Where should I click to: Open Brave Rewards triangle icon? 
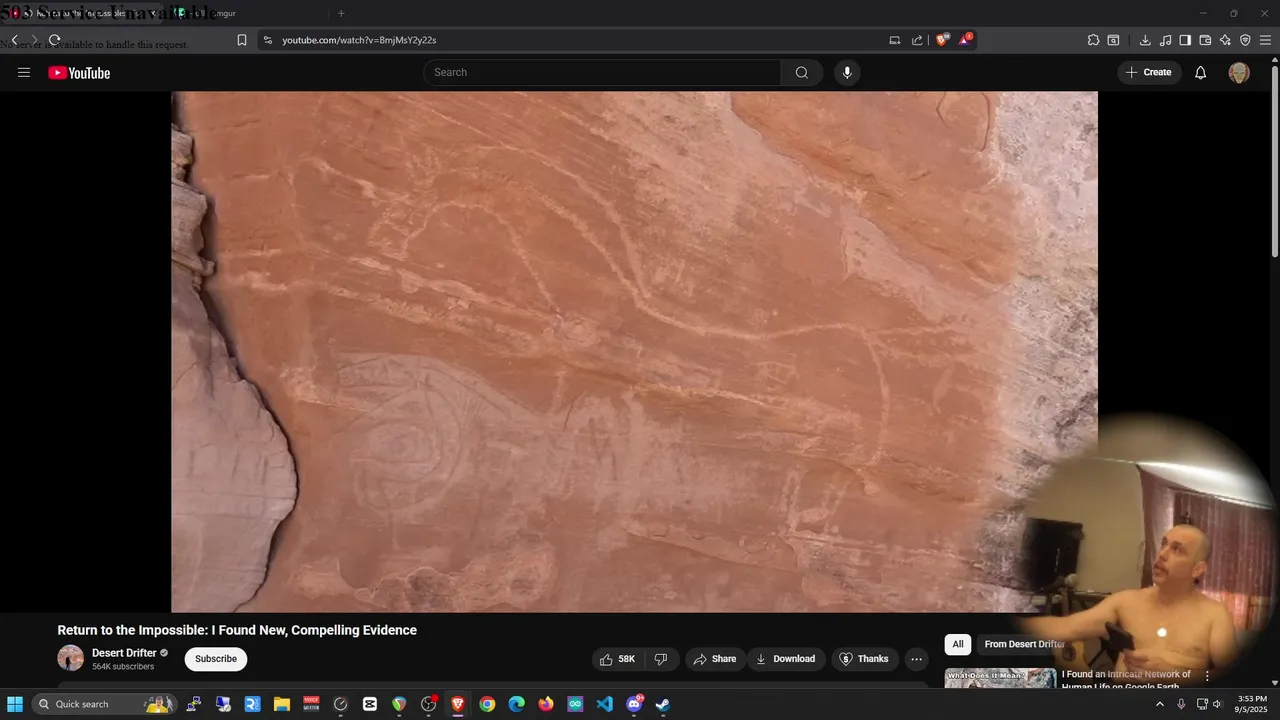tap(966, 40)
